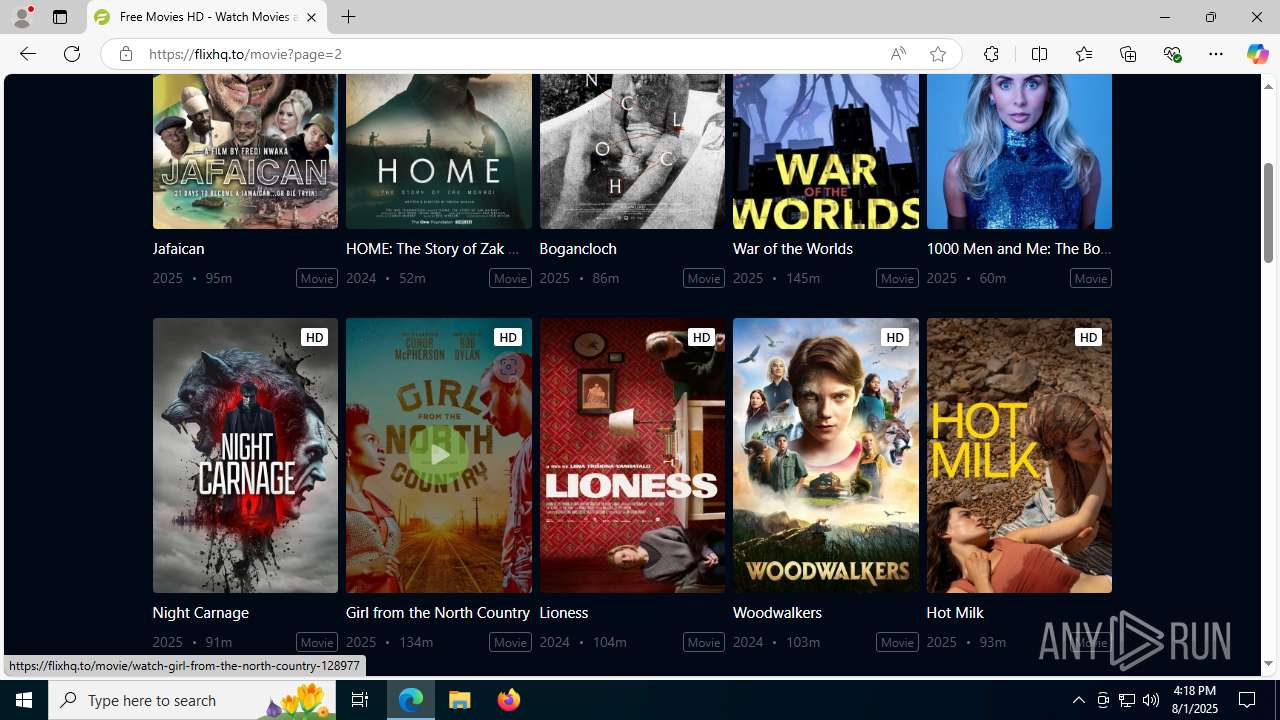Viewport: 1280px width, 720px height.
Task: Click the page vertical scrollbar thumb
Action: (x=1268, y=213)
